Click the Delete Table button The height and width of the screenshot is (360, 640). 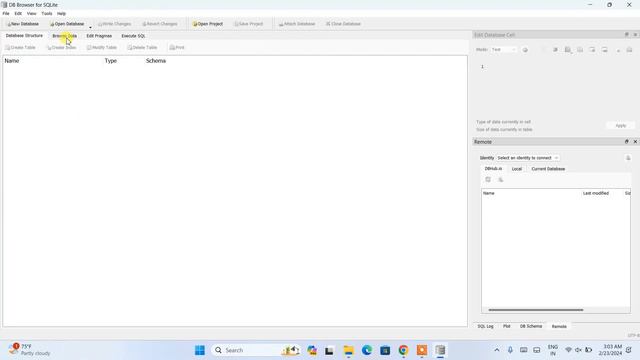[142, 48]
